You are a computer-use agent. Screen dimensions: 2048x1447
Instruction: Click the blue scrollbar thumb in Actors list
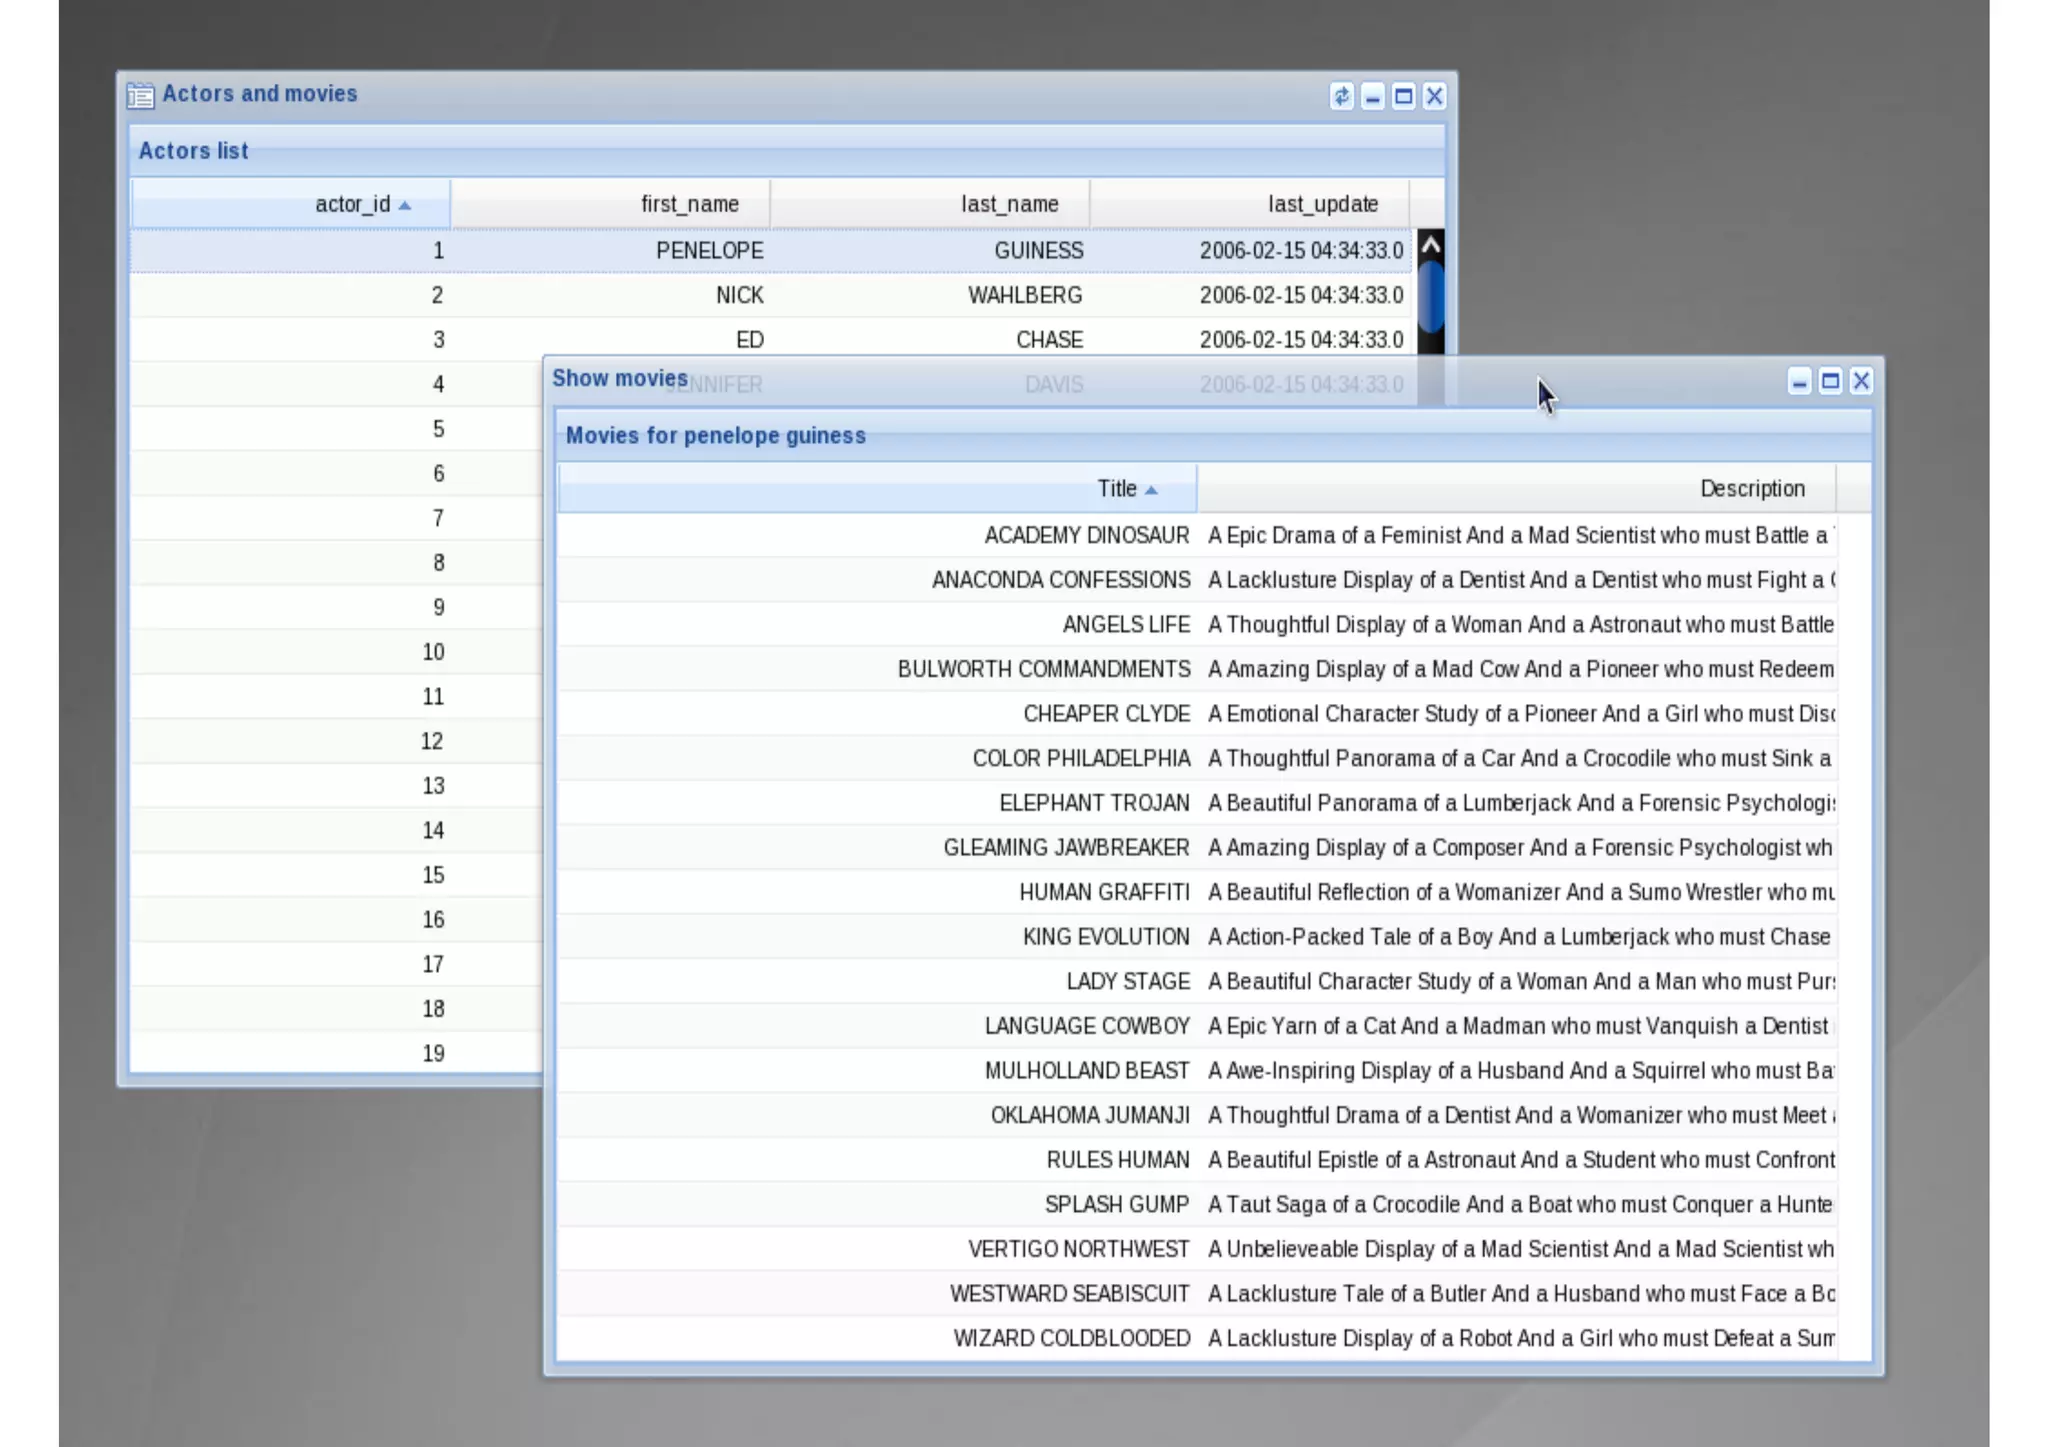pyautogui.click(x=1431, y=296)
